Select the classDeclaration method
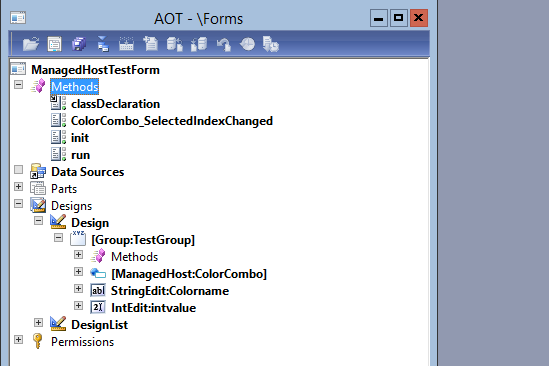The width and height of the screenshot is (549, 366). (116, 104)
